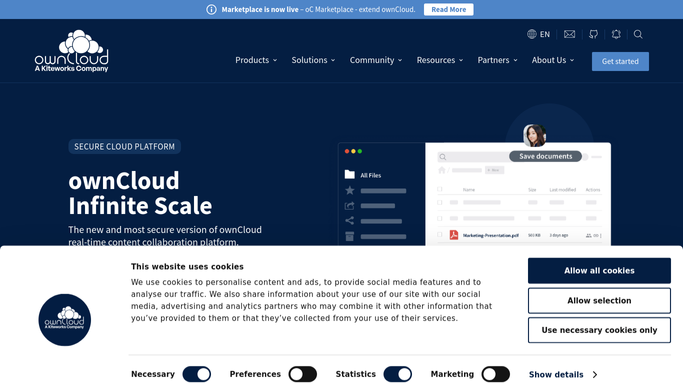Screen dimensions: 683x384
Task: Click the Get started button
Action: tap(620, 61)
